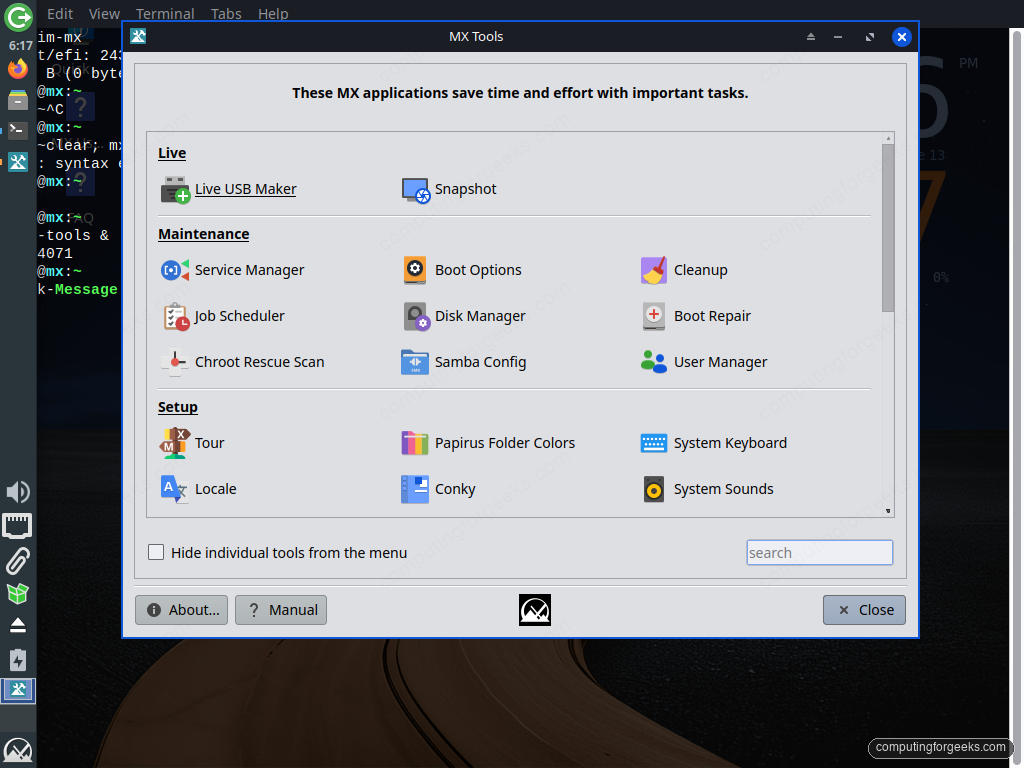Click the eject icon in side panel
This screenshot has width=1024, height=768.
point(18,626)
